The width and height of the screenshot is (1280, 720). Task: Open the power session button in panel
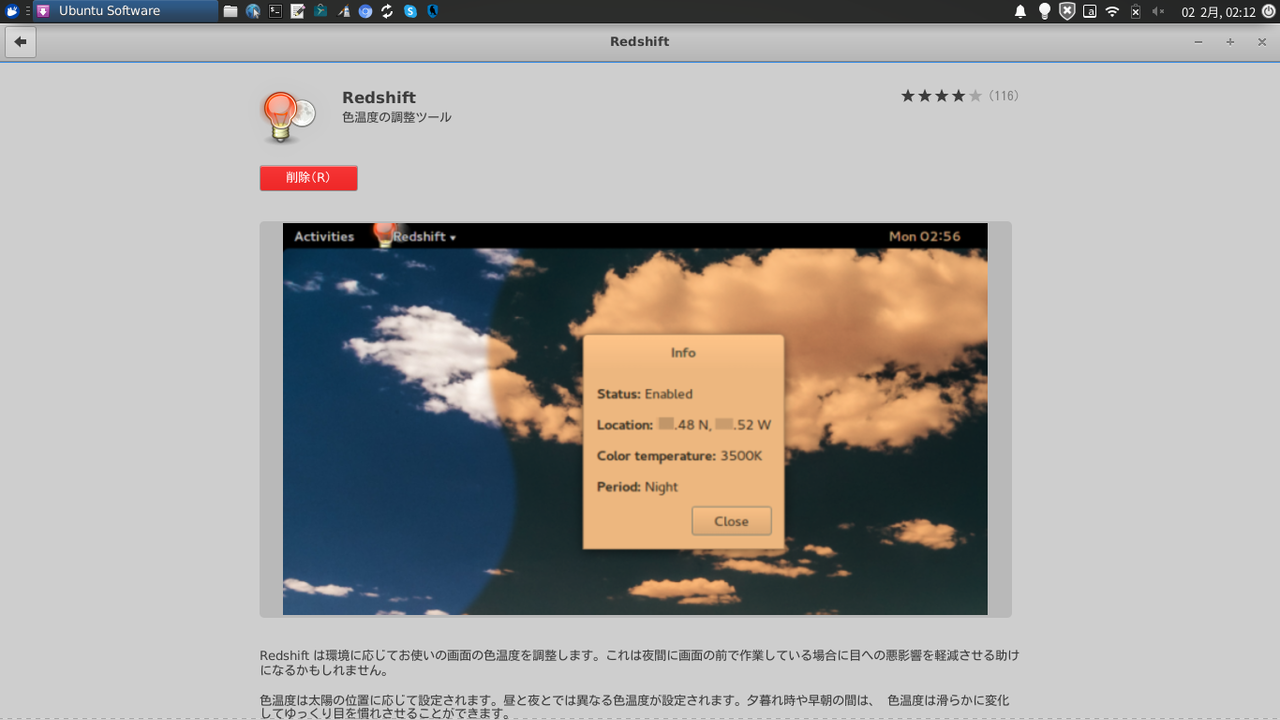[1268, 12]
